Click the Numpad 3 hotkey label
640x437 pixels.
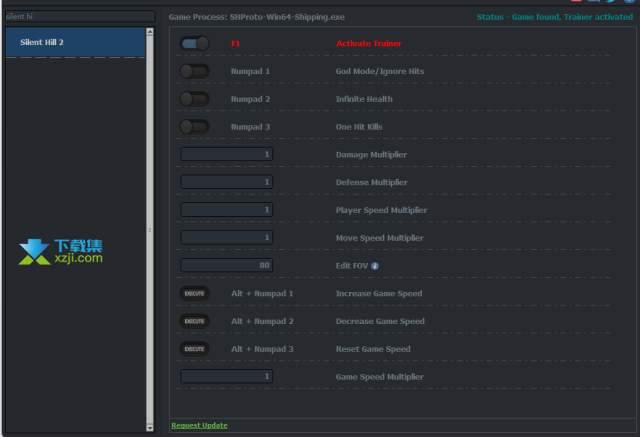pyautogui.click(x=250, y=127)
